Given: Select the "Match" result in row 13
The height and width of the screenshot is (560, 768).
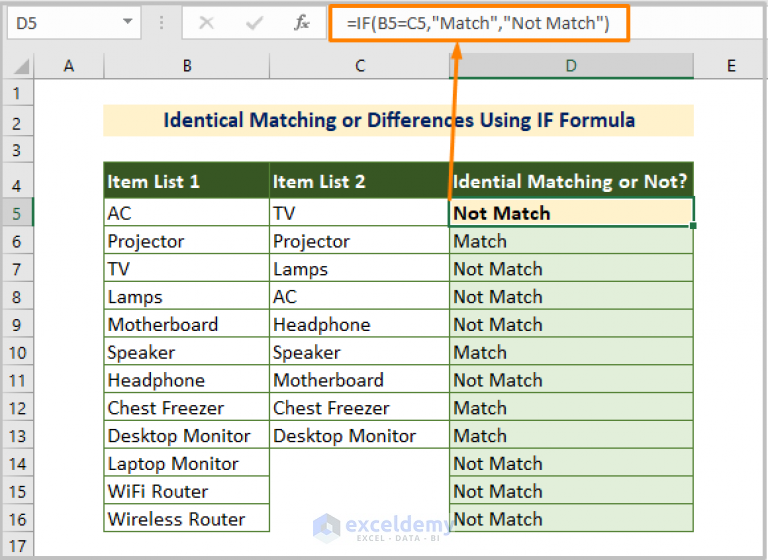Looking at the screenshot, I should (x=571, y=436).
